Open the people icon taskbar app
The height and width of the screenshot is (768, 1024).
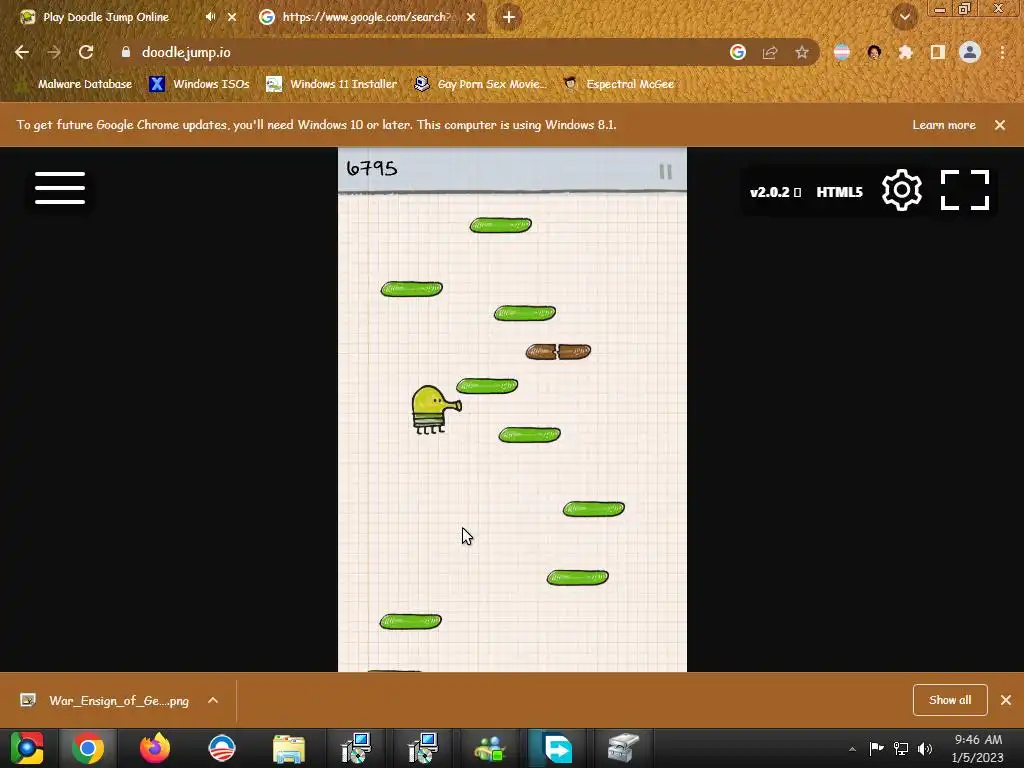pos(490,748)
